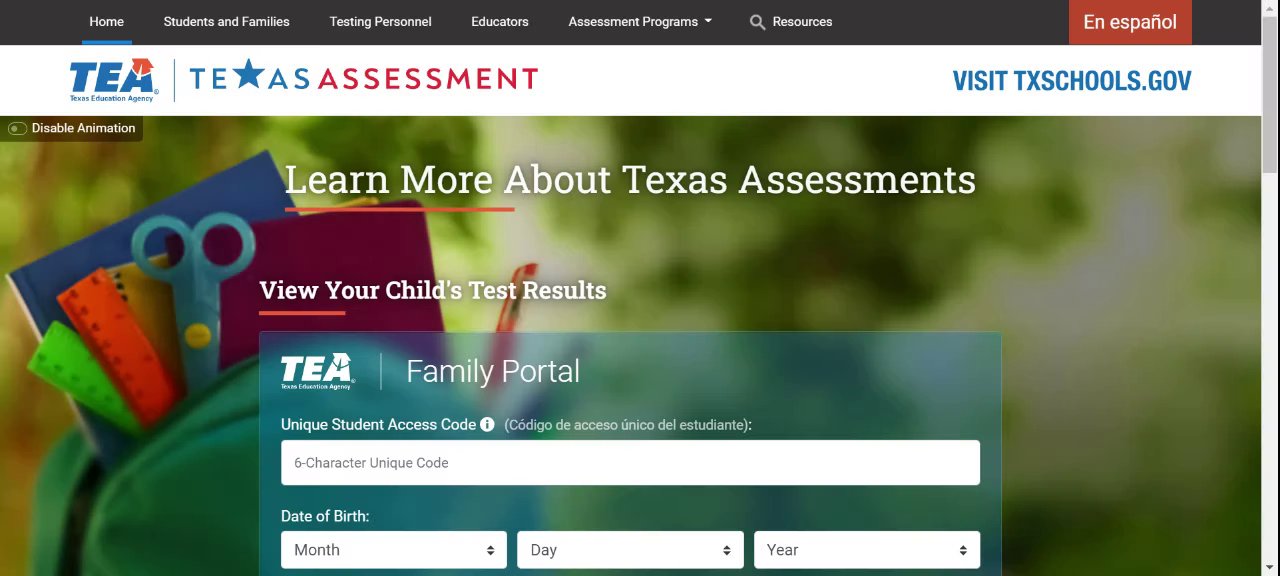The height and width of the screenshot is (576, 1280).
Task: Click the Resources search magnifier icon
Action: point(758,22)
